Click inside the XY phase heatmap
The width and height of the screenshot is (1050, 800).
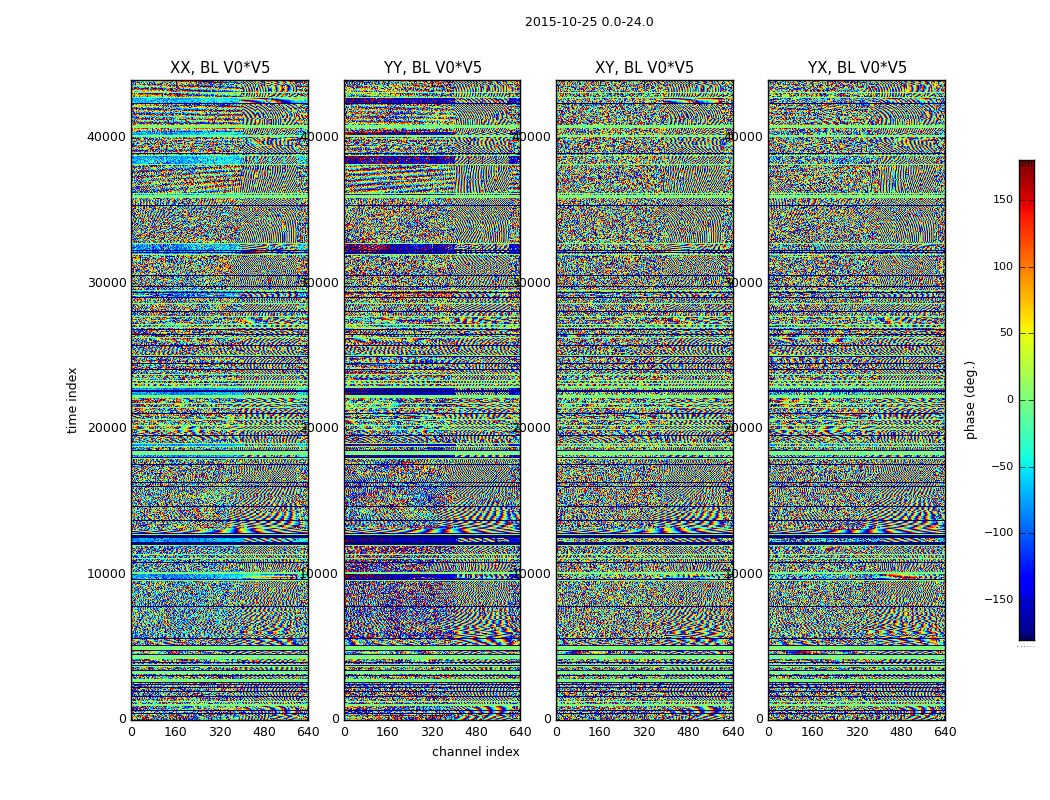click(x=645, y=400)
